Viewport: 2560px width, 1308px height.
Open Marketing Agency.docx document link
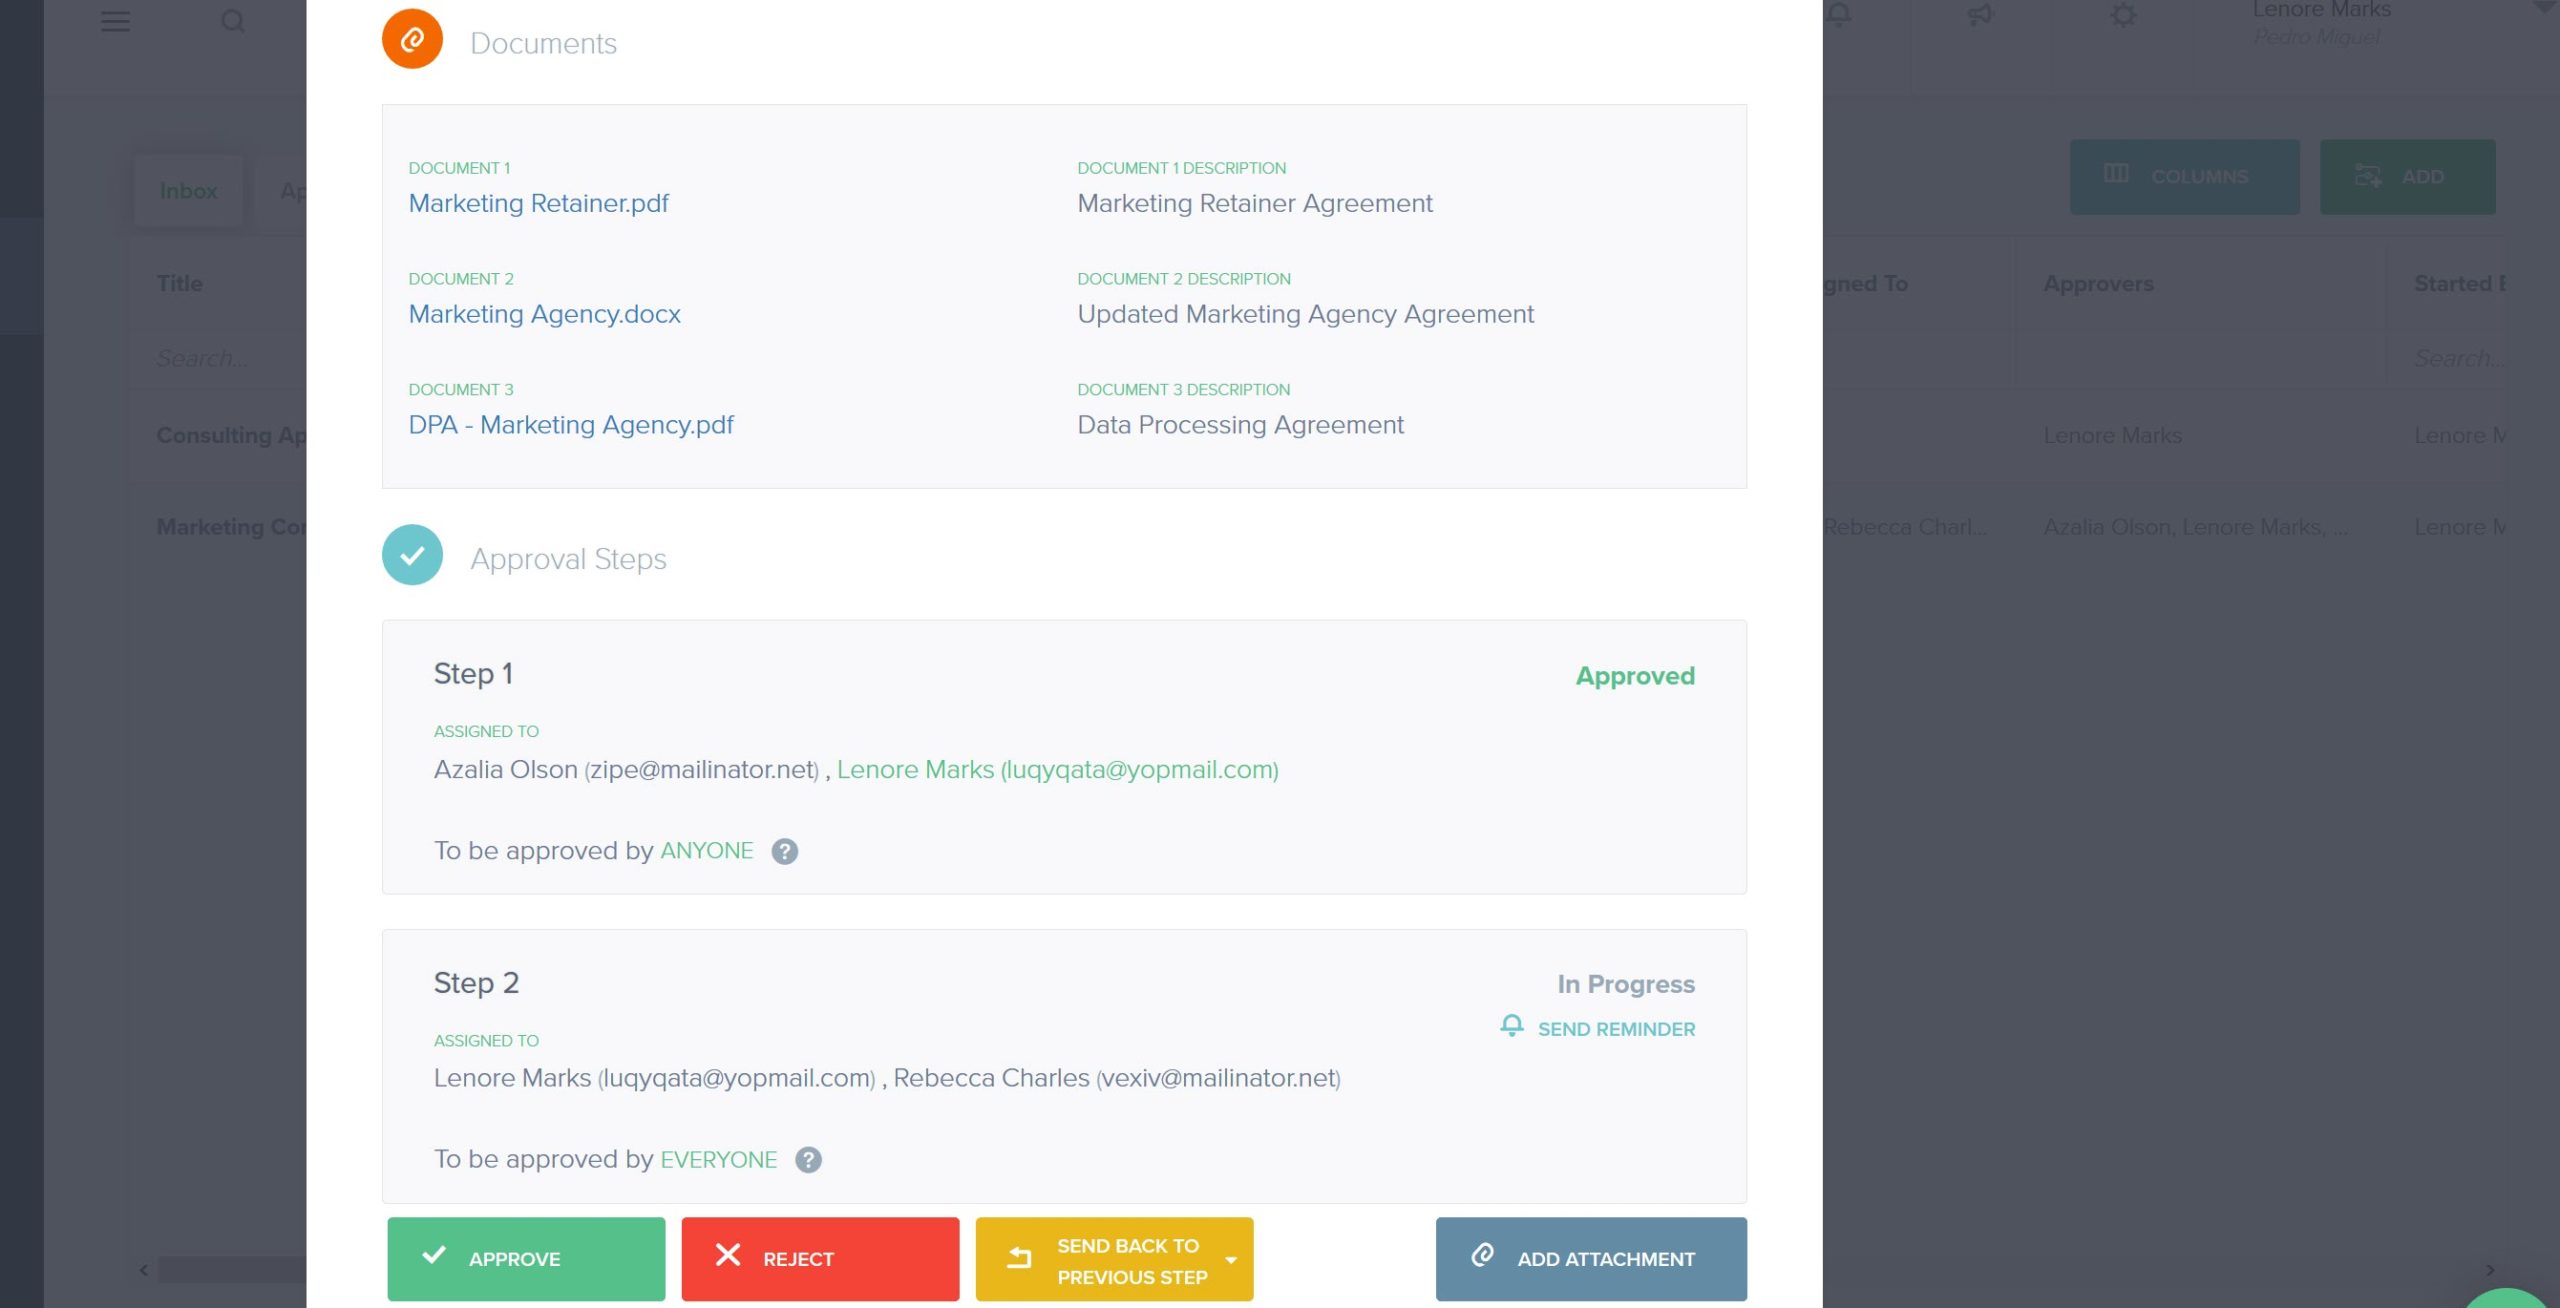pos(544,314)
